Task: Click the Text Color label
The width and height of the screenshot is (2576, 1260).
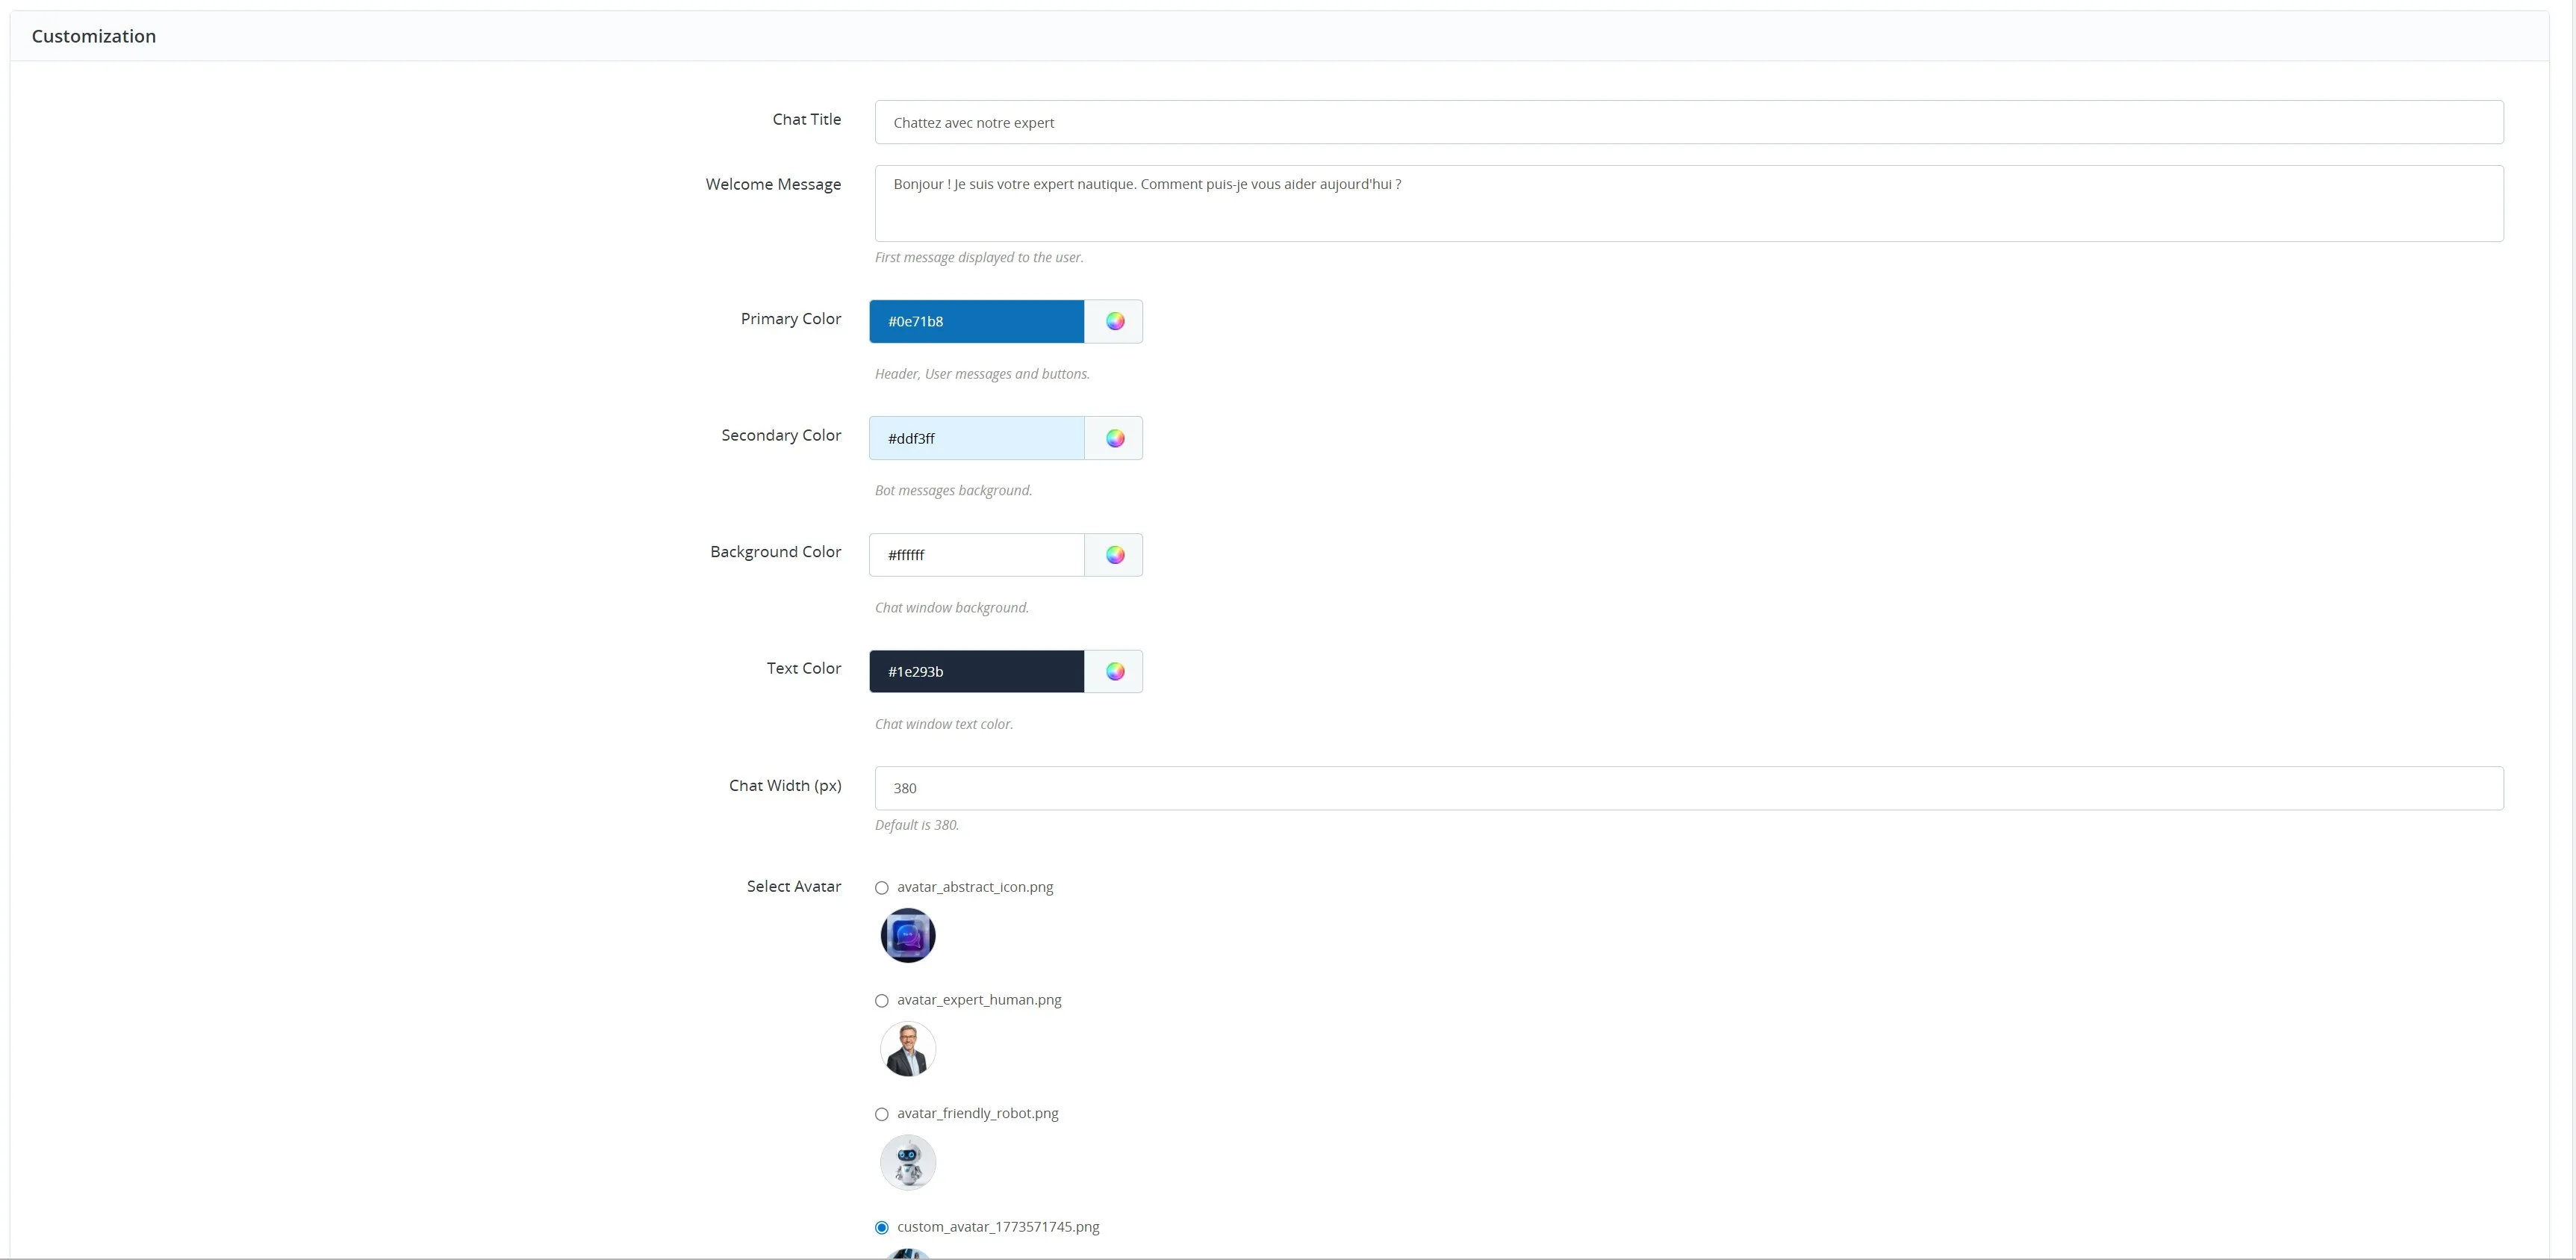Action: point(804,668)
